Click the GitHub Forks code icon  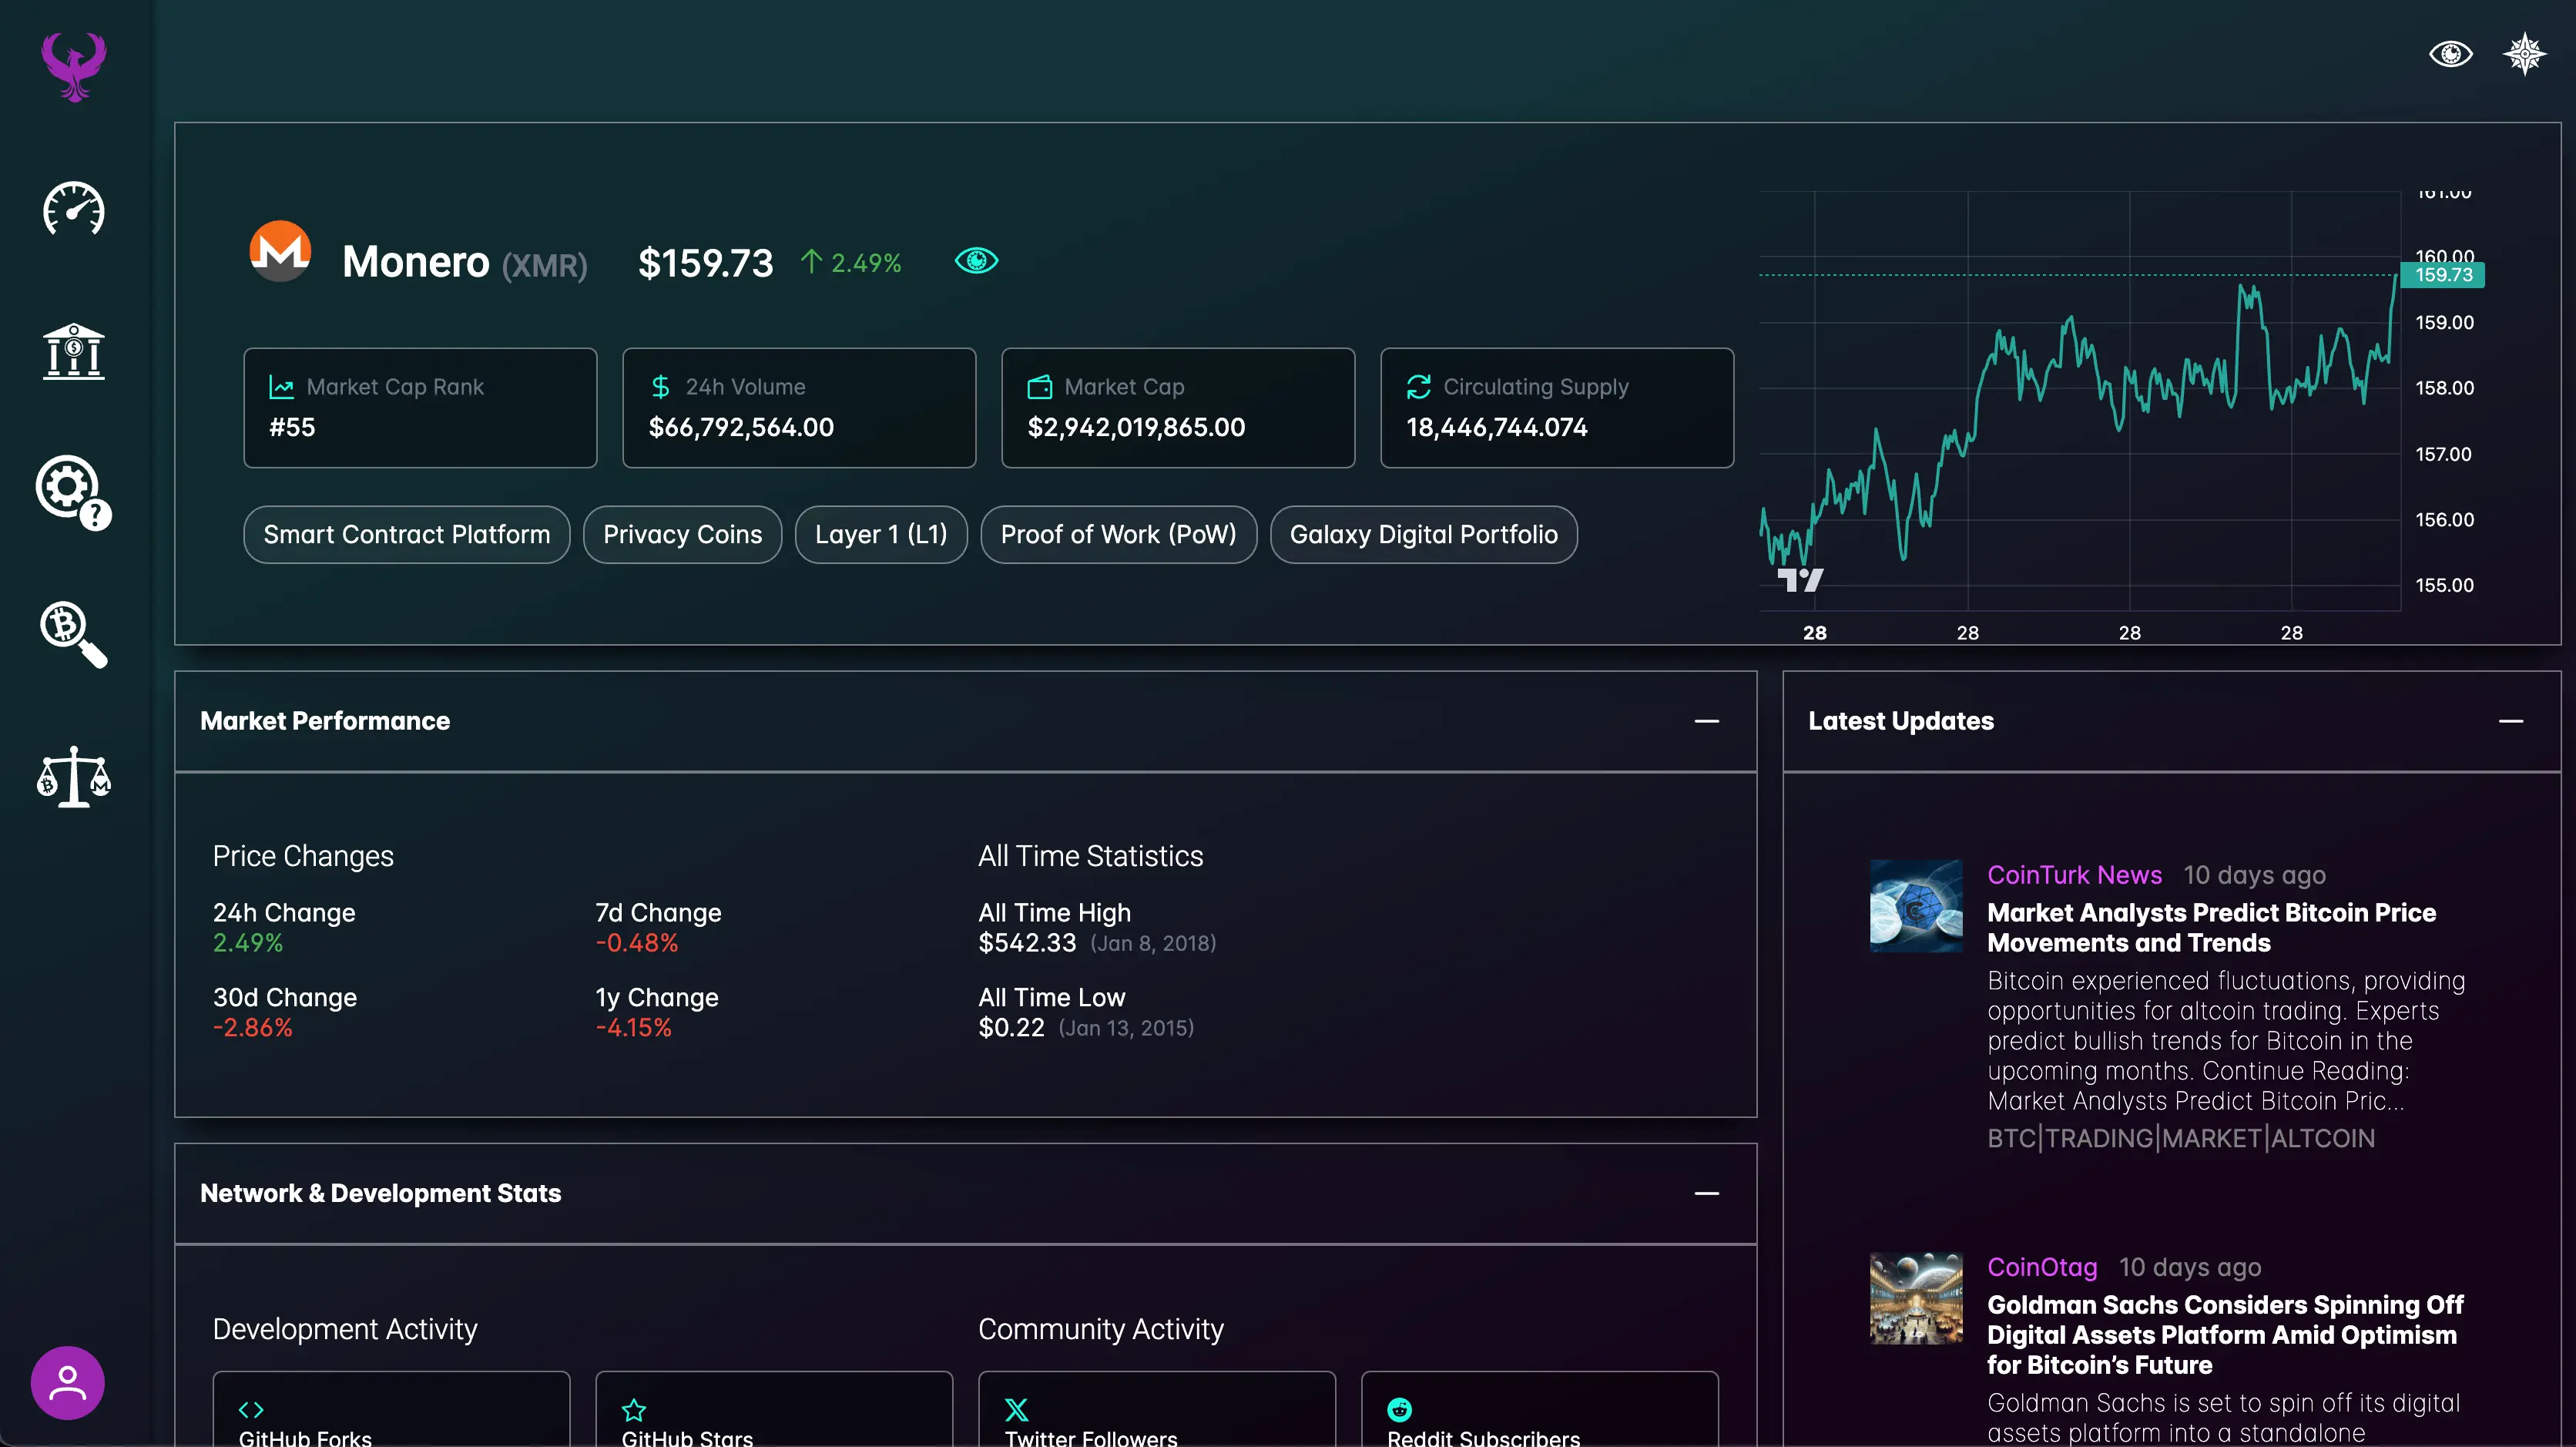[251, 1410]
